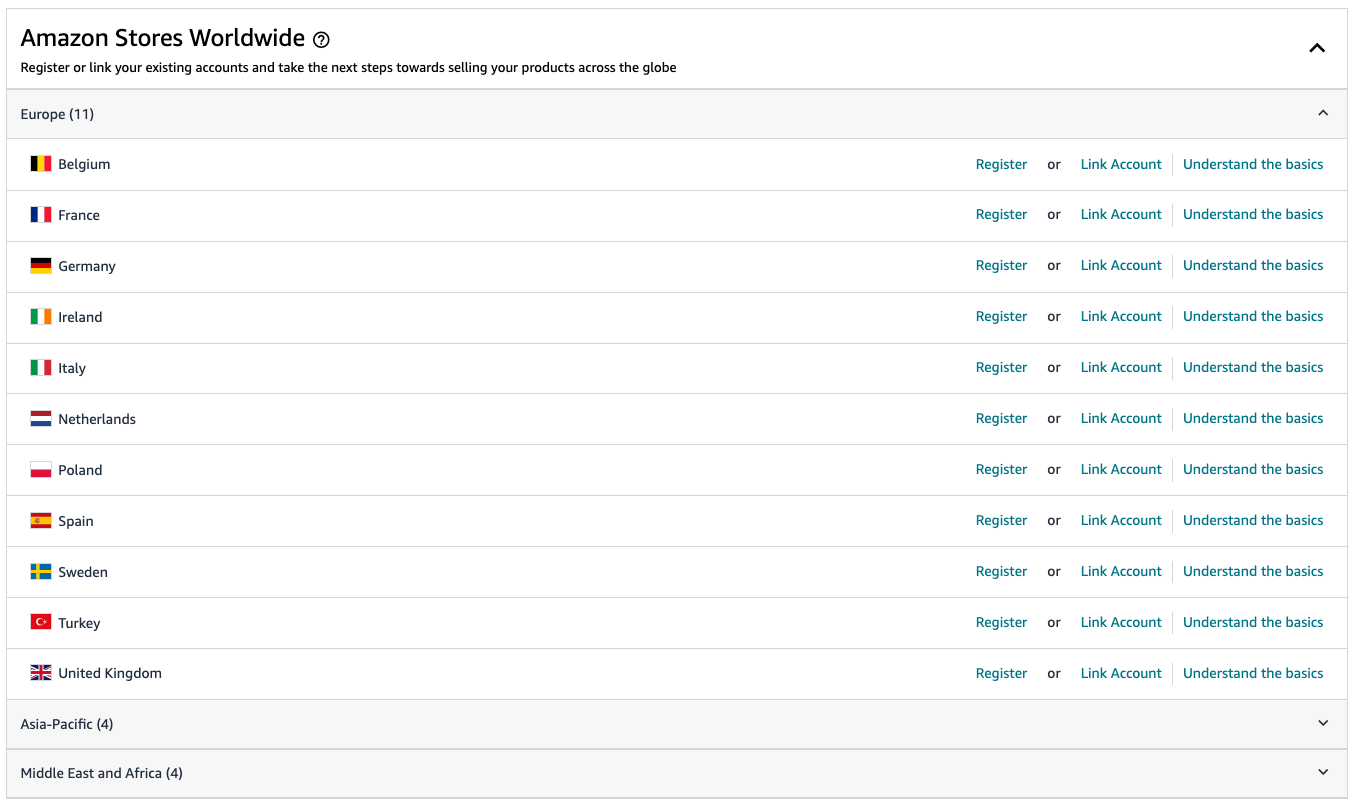
Task: Click the Poland flag icon
Action: (x=41, y=470)
